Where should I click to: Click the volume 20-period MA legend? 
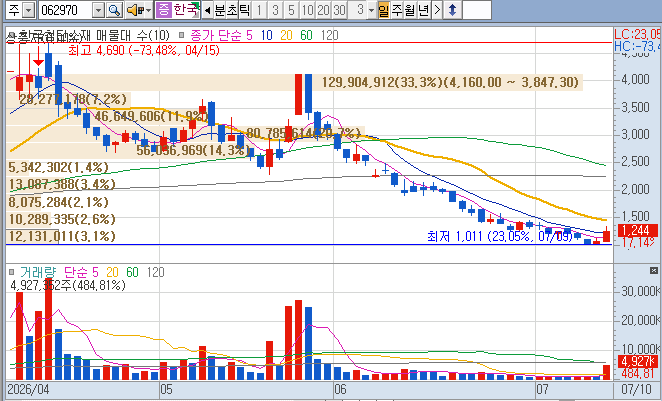coord(112,272)
